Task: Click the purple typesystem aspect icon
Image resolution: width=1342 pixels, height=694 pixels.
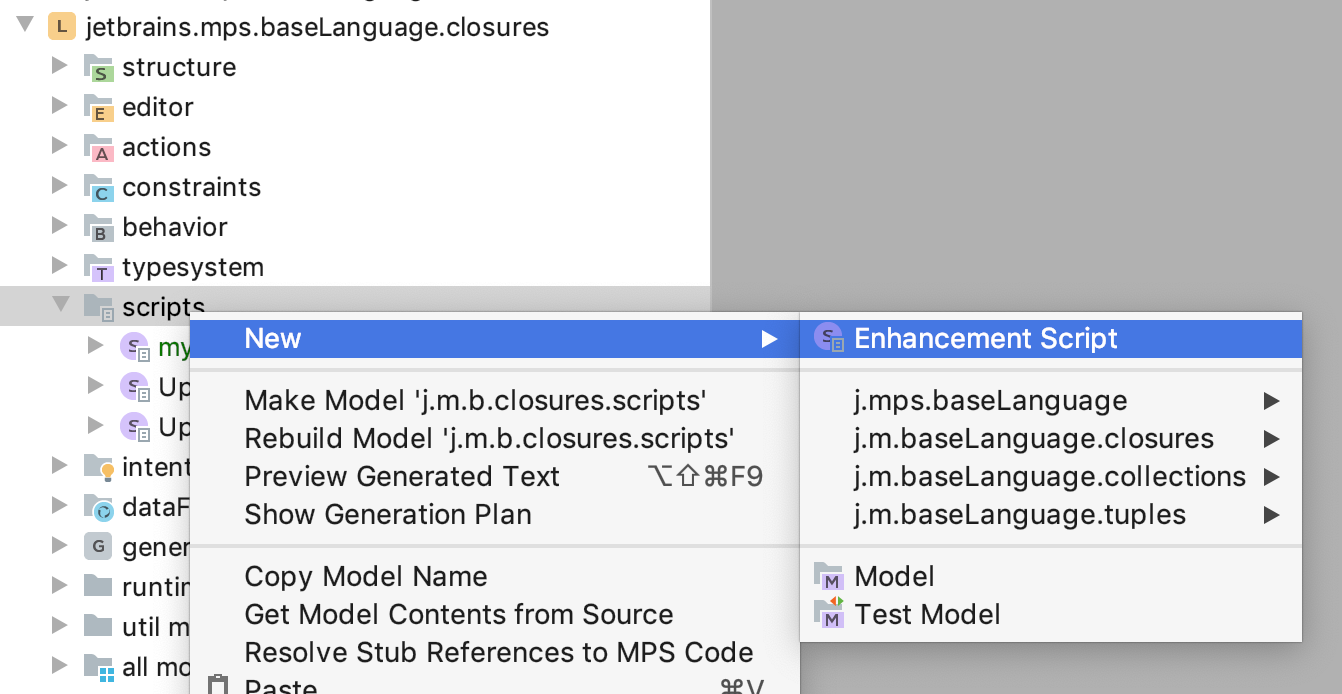Action: [101, 267]
